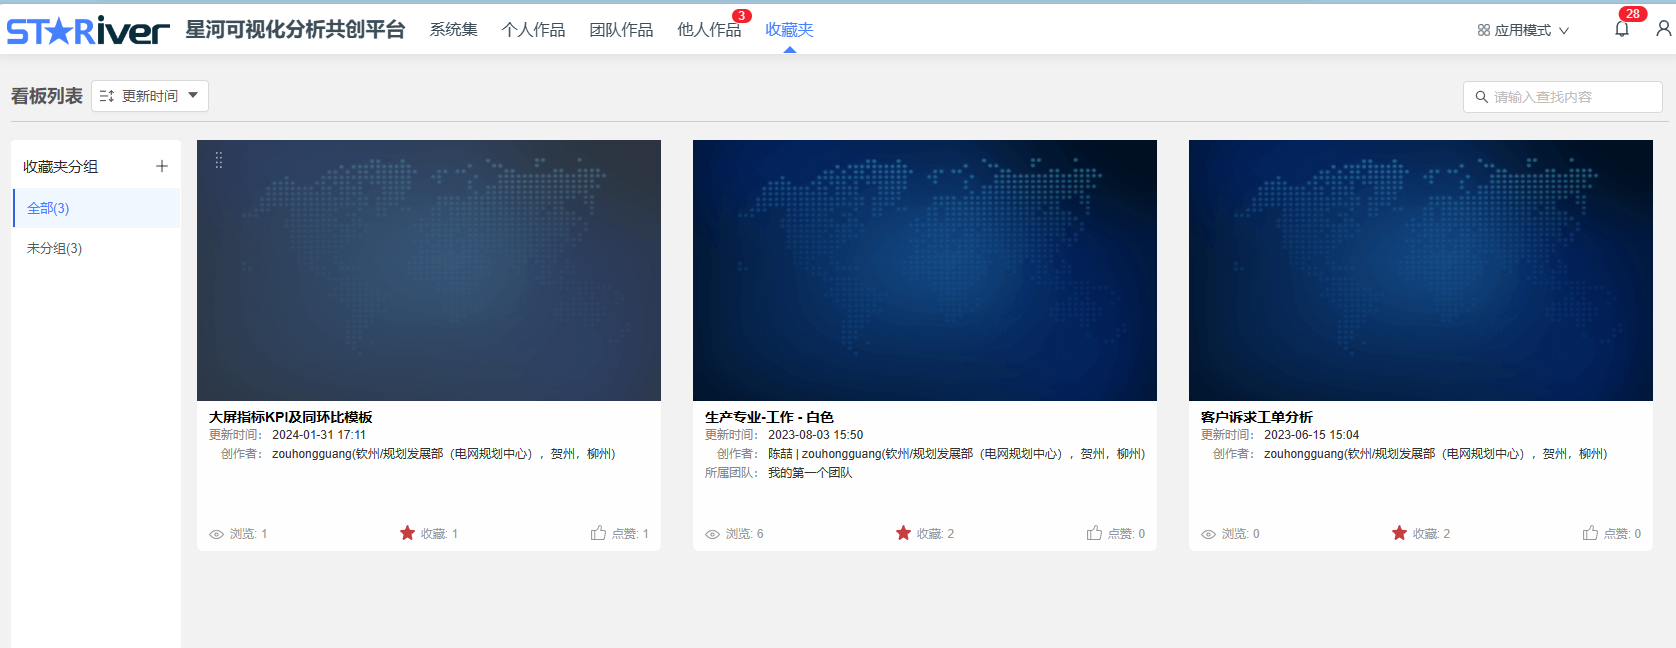Toggle the favorite star on 客户诉求工单分析
This screenshot has width=1676, height=648.
[1399, 533]
